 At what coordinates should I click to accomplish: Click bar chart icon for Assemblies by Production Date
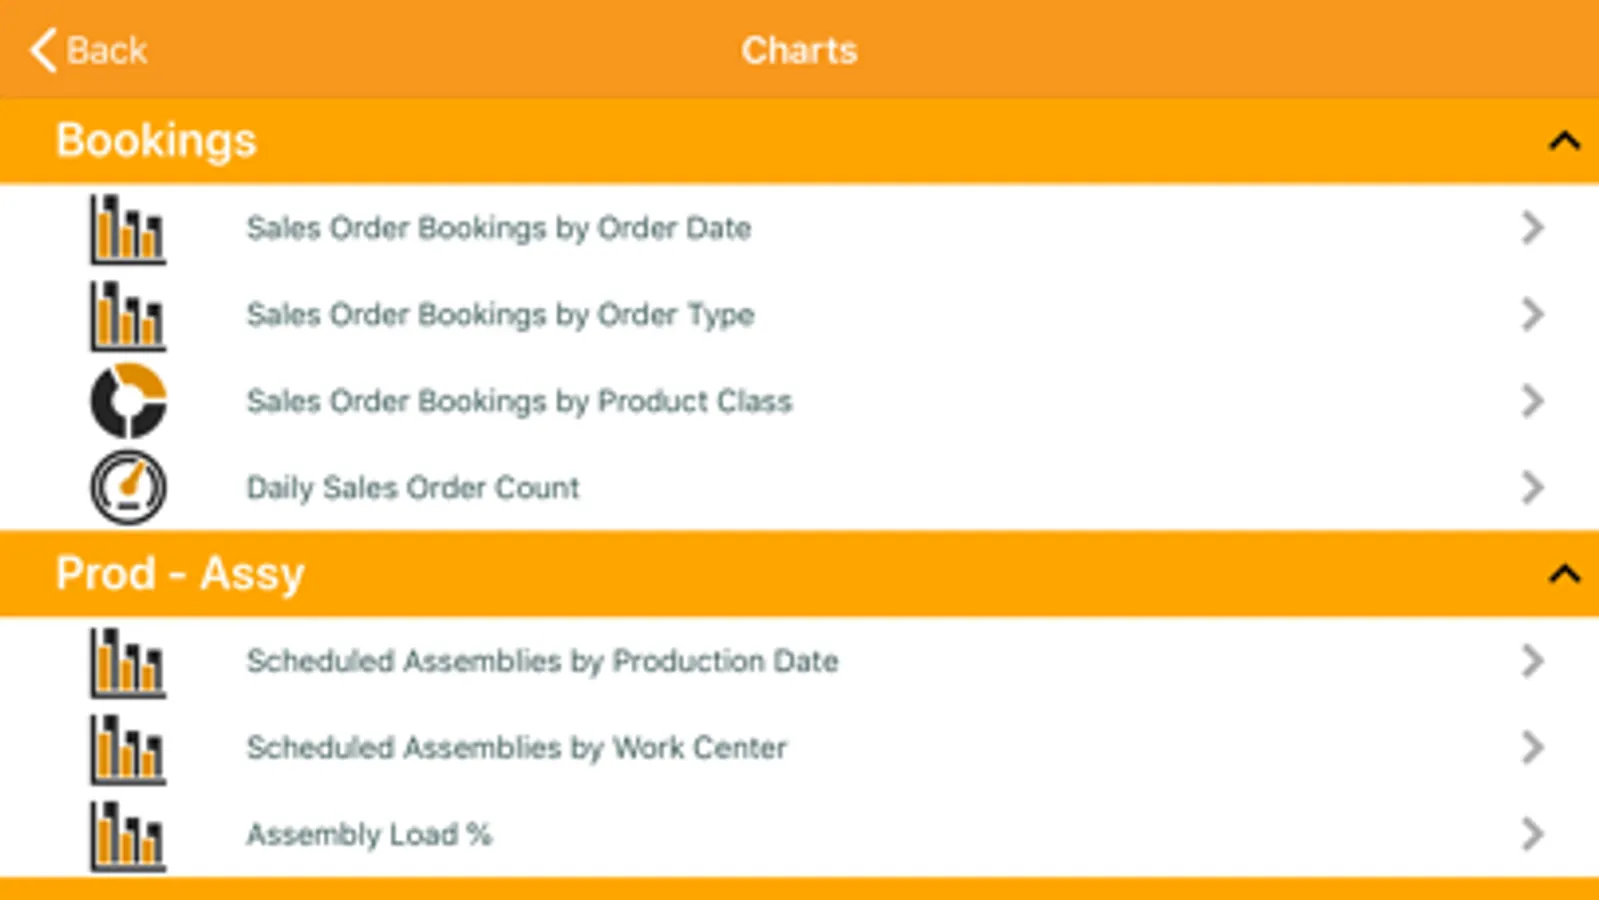[128, 662]
